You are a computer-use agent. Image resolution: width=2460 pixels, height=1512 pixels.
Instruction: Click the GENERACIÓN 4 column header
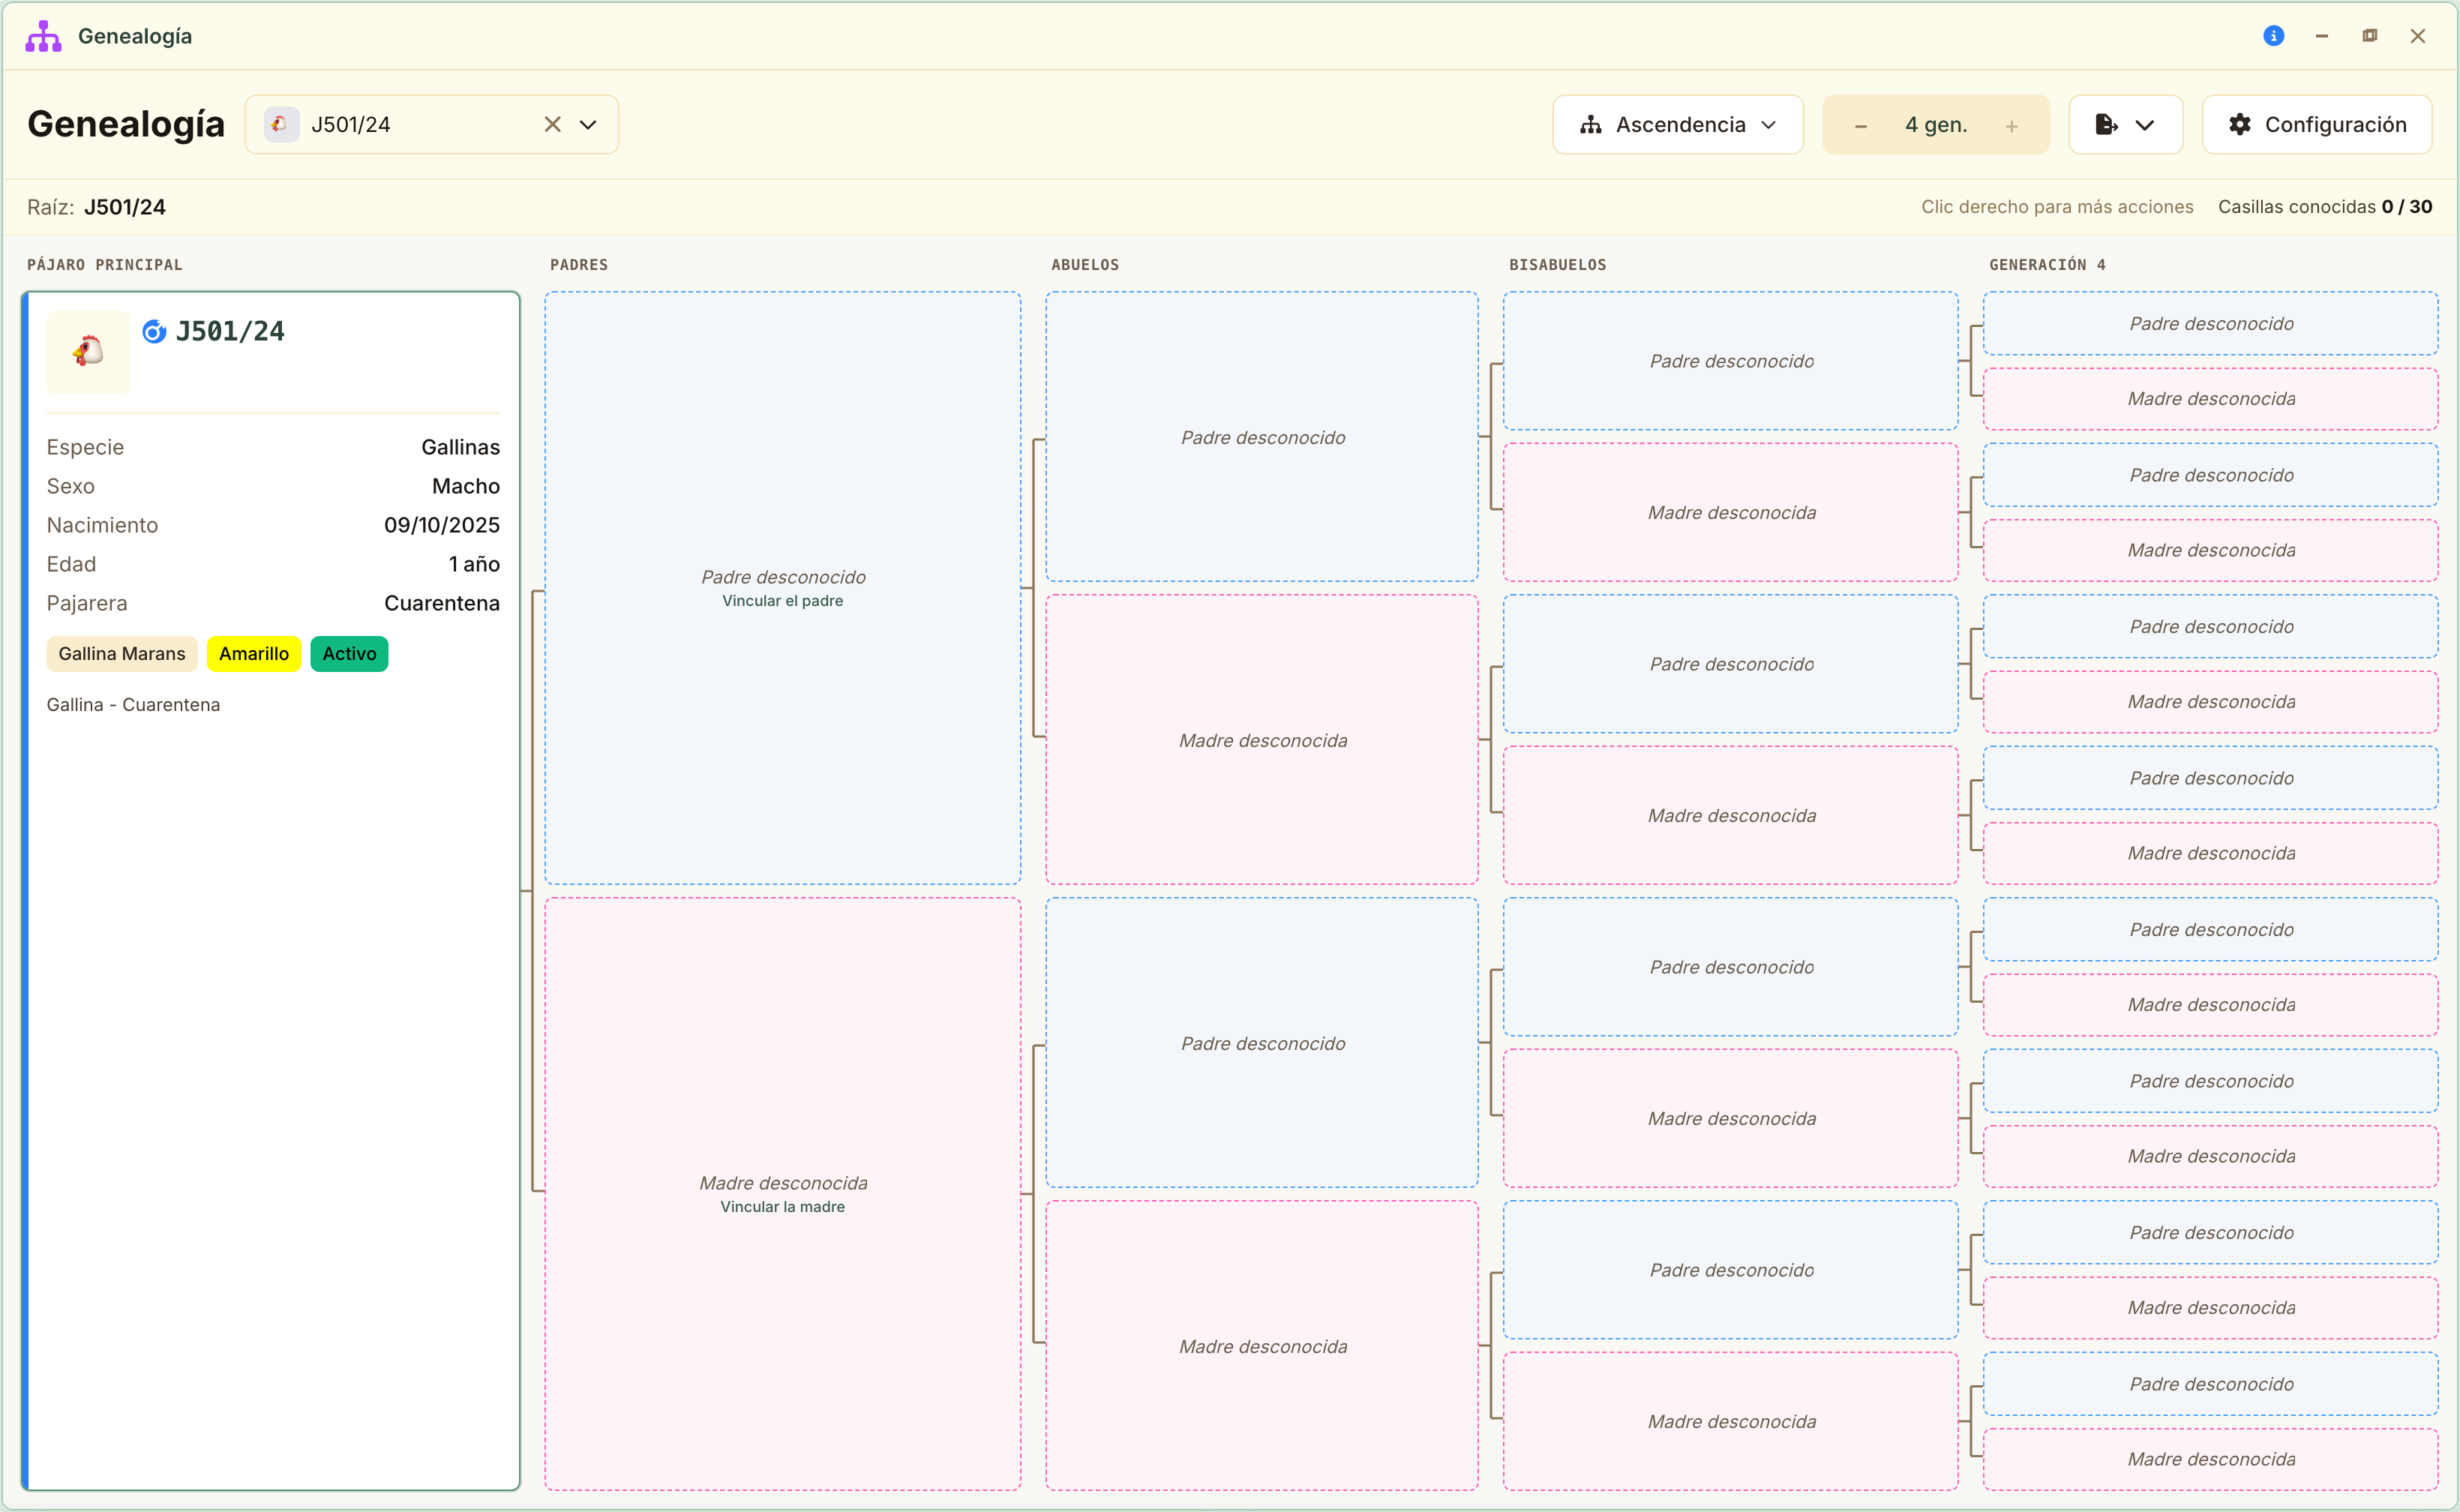pyautogui.click(x=2047, y=265)
